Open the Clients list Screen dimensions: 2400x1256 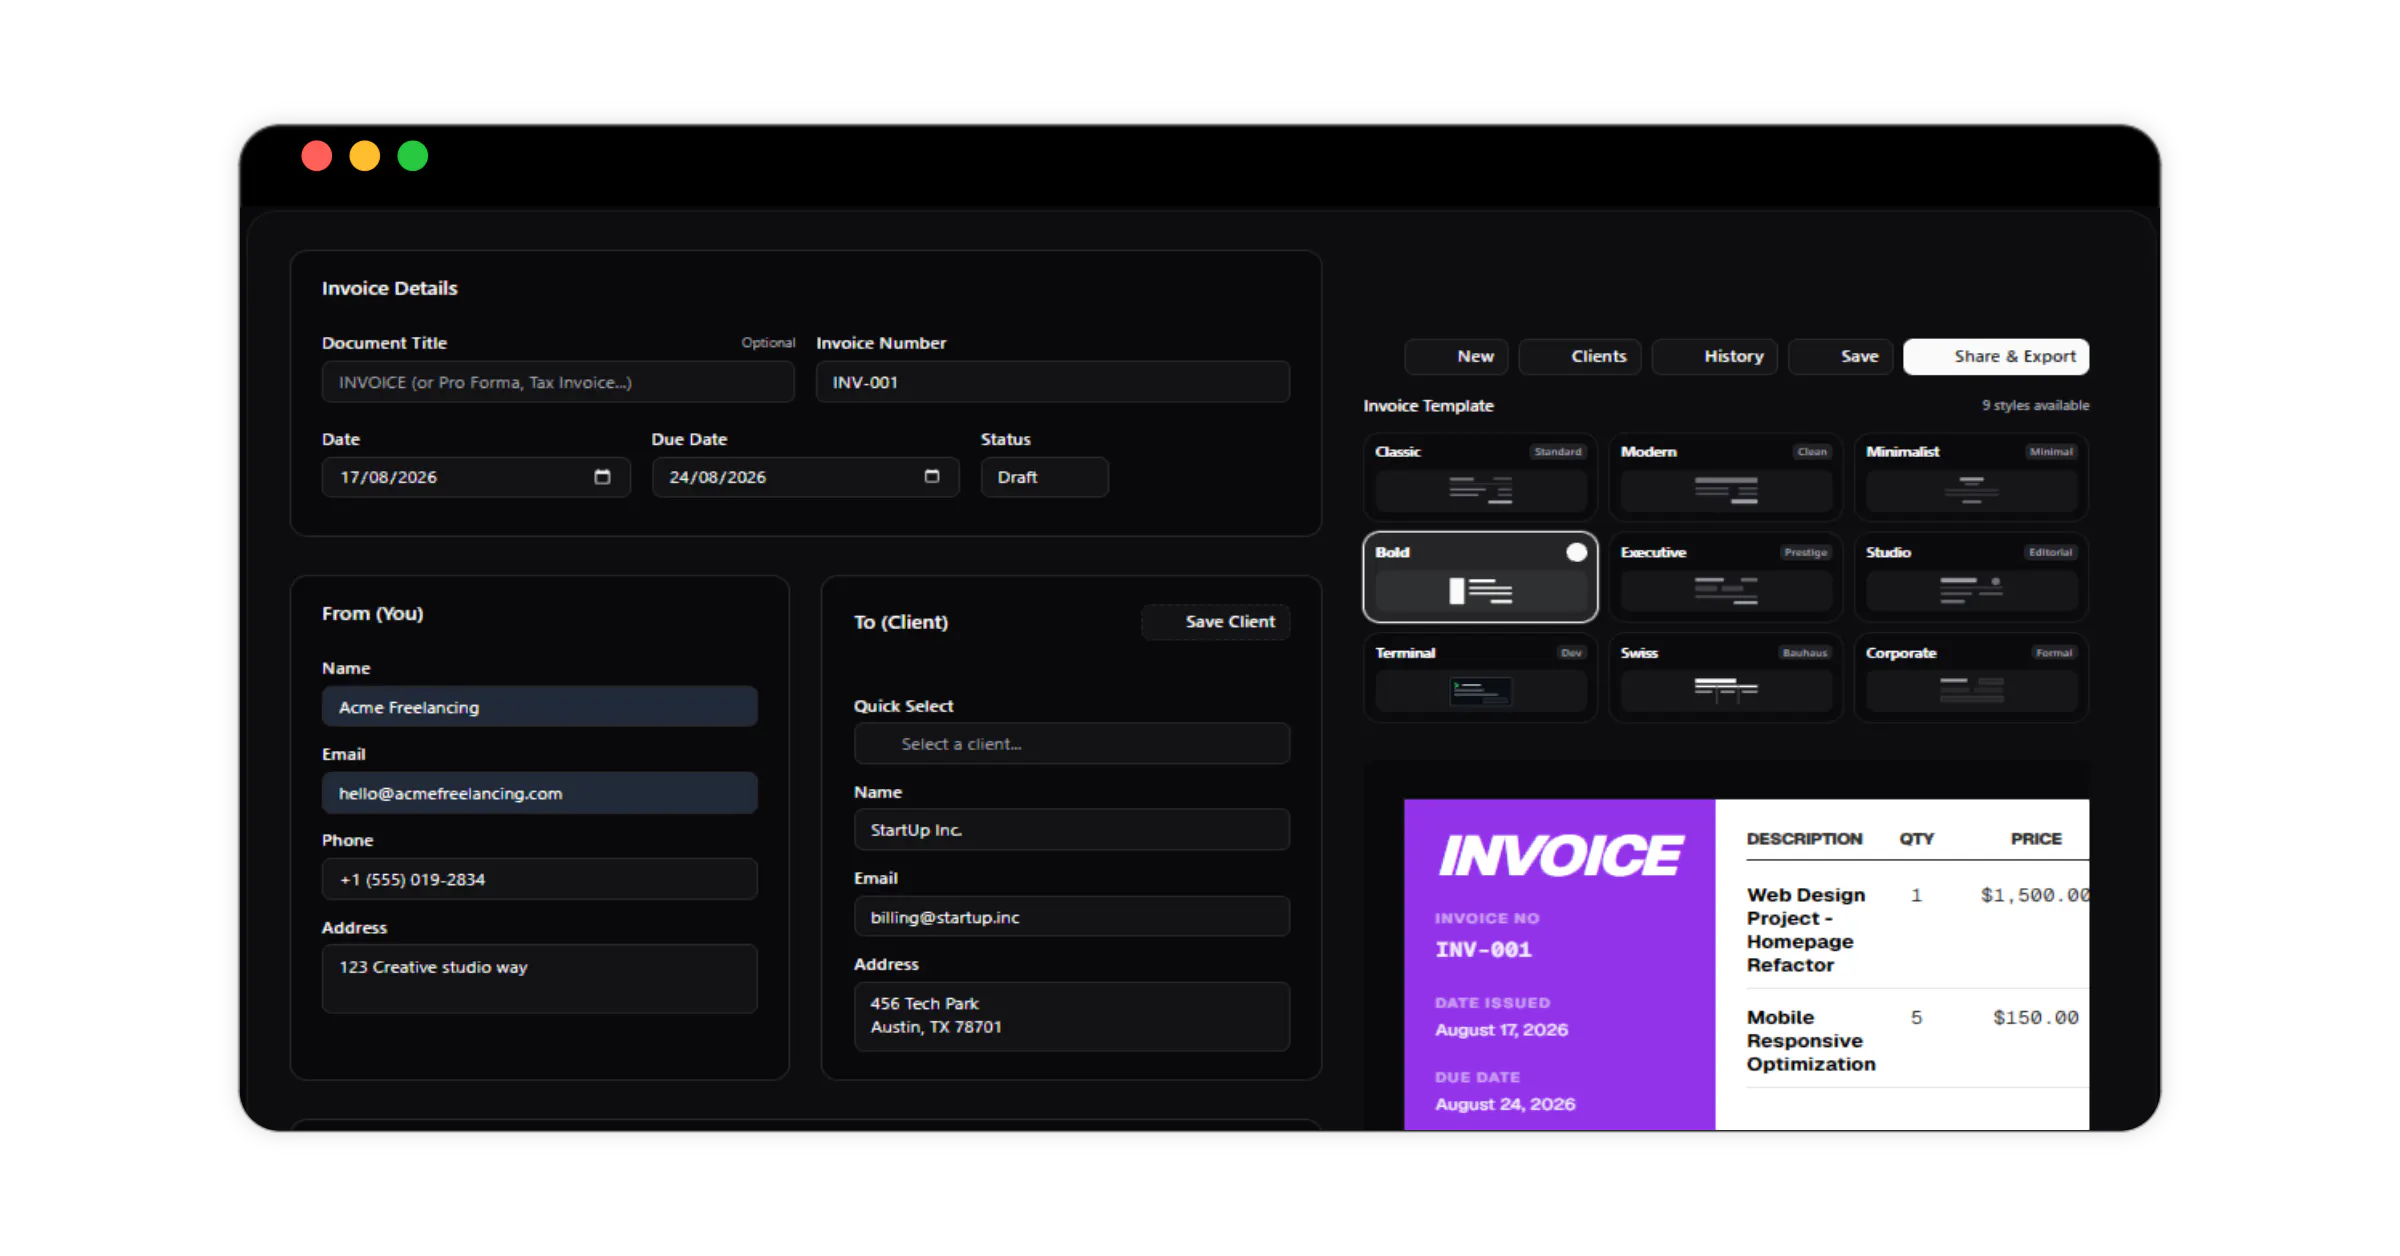coord(1580,356)
